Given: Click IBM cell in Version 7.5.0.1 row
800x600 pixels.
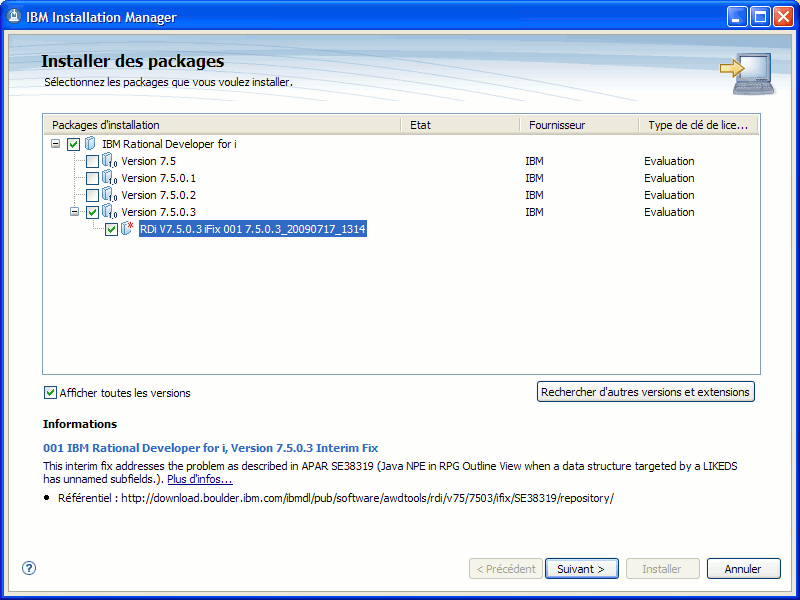Looking at the screenshot, I should click(534, 178).
